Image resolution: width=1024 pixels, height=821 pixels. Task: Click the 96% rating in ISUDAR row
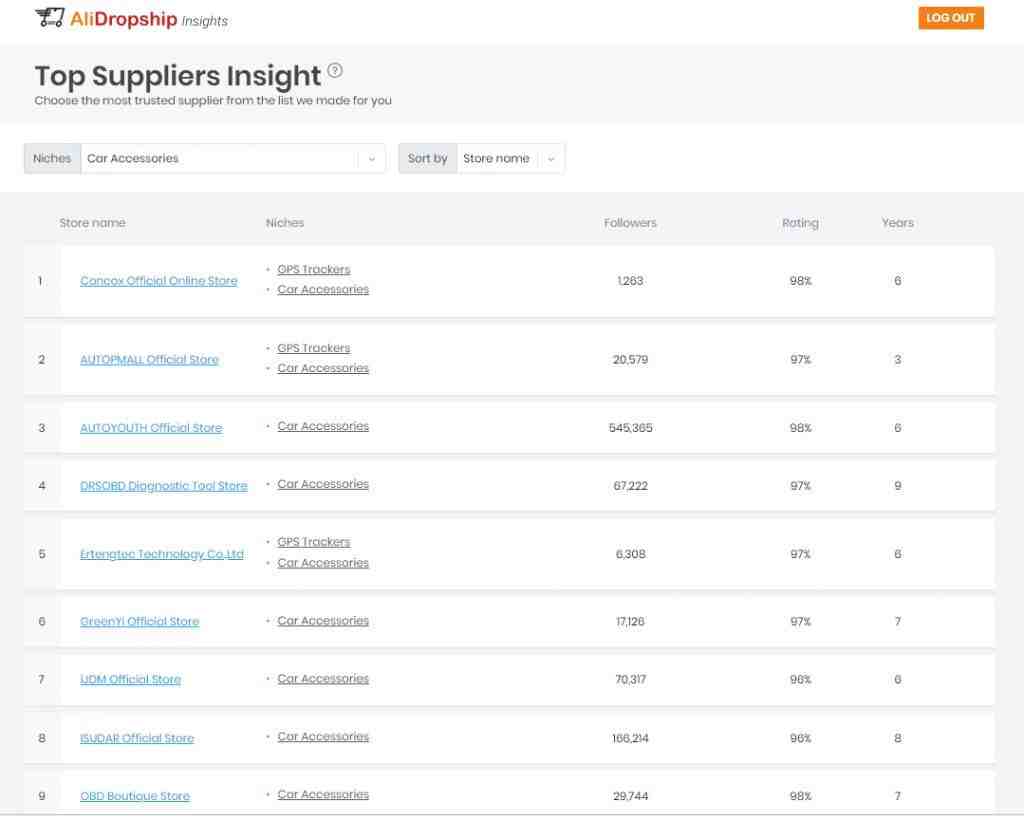pyautogui.click(x=800, y=738)
